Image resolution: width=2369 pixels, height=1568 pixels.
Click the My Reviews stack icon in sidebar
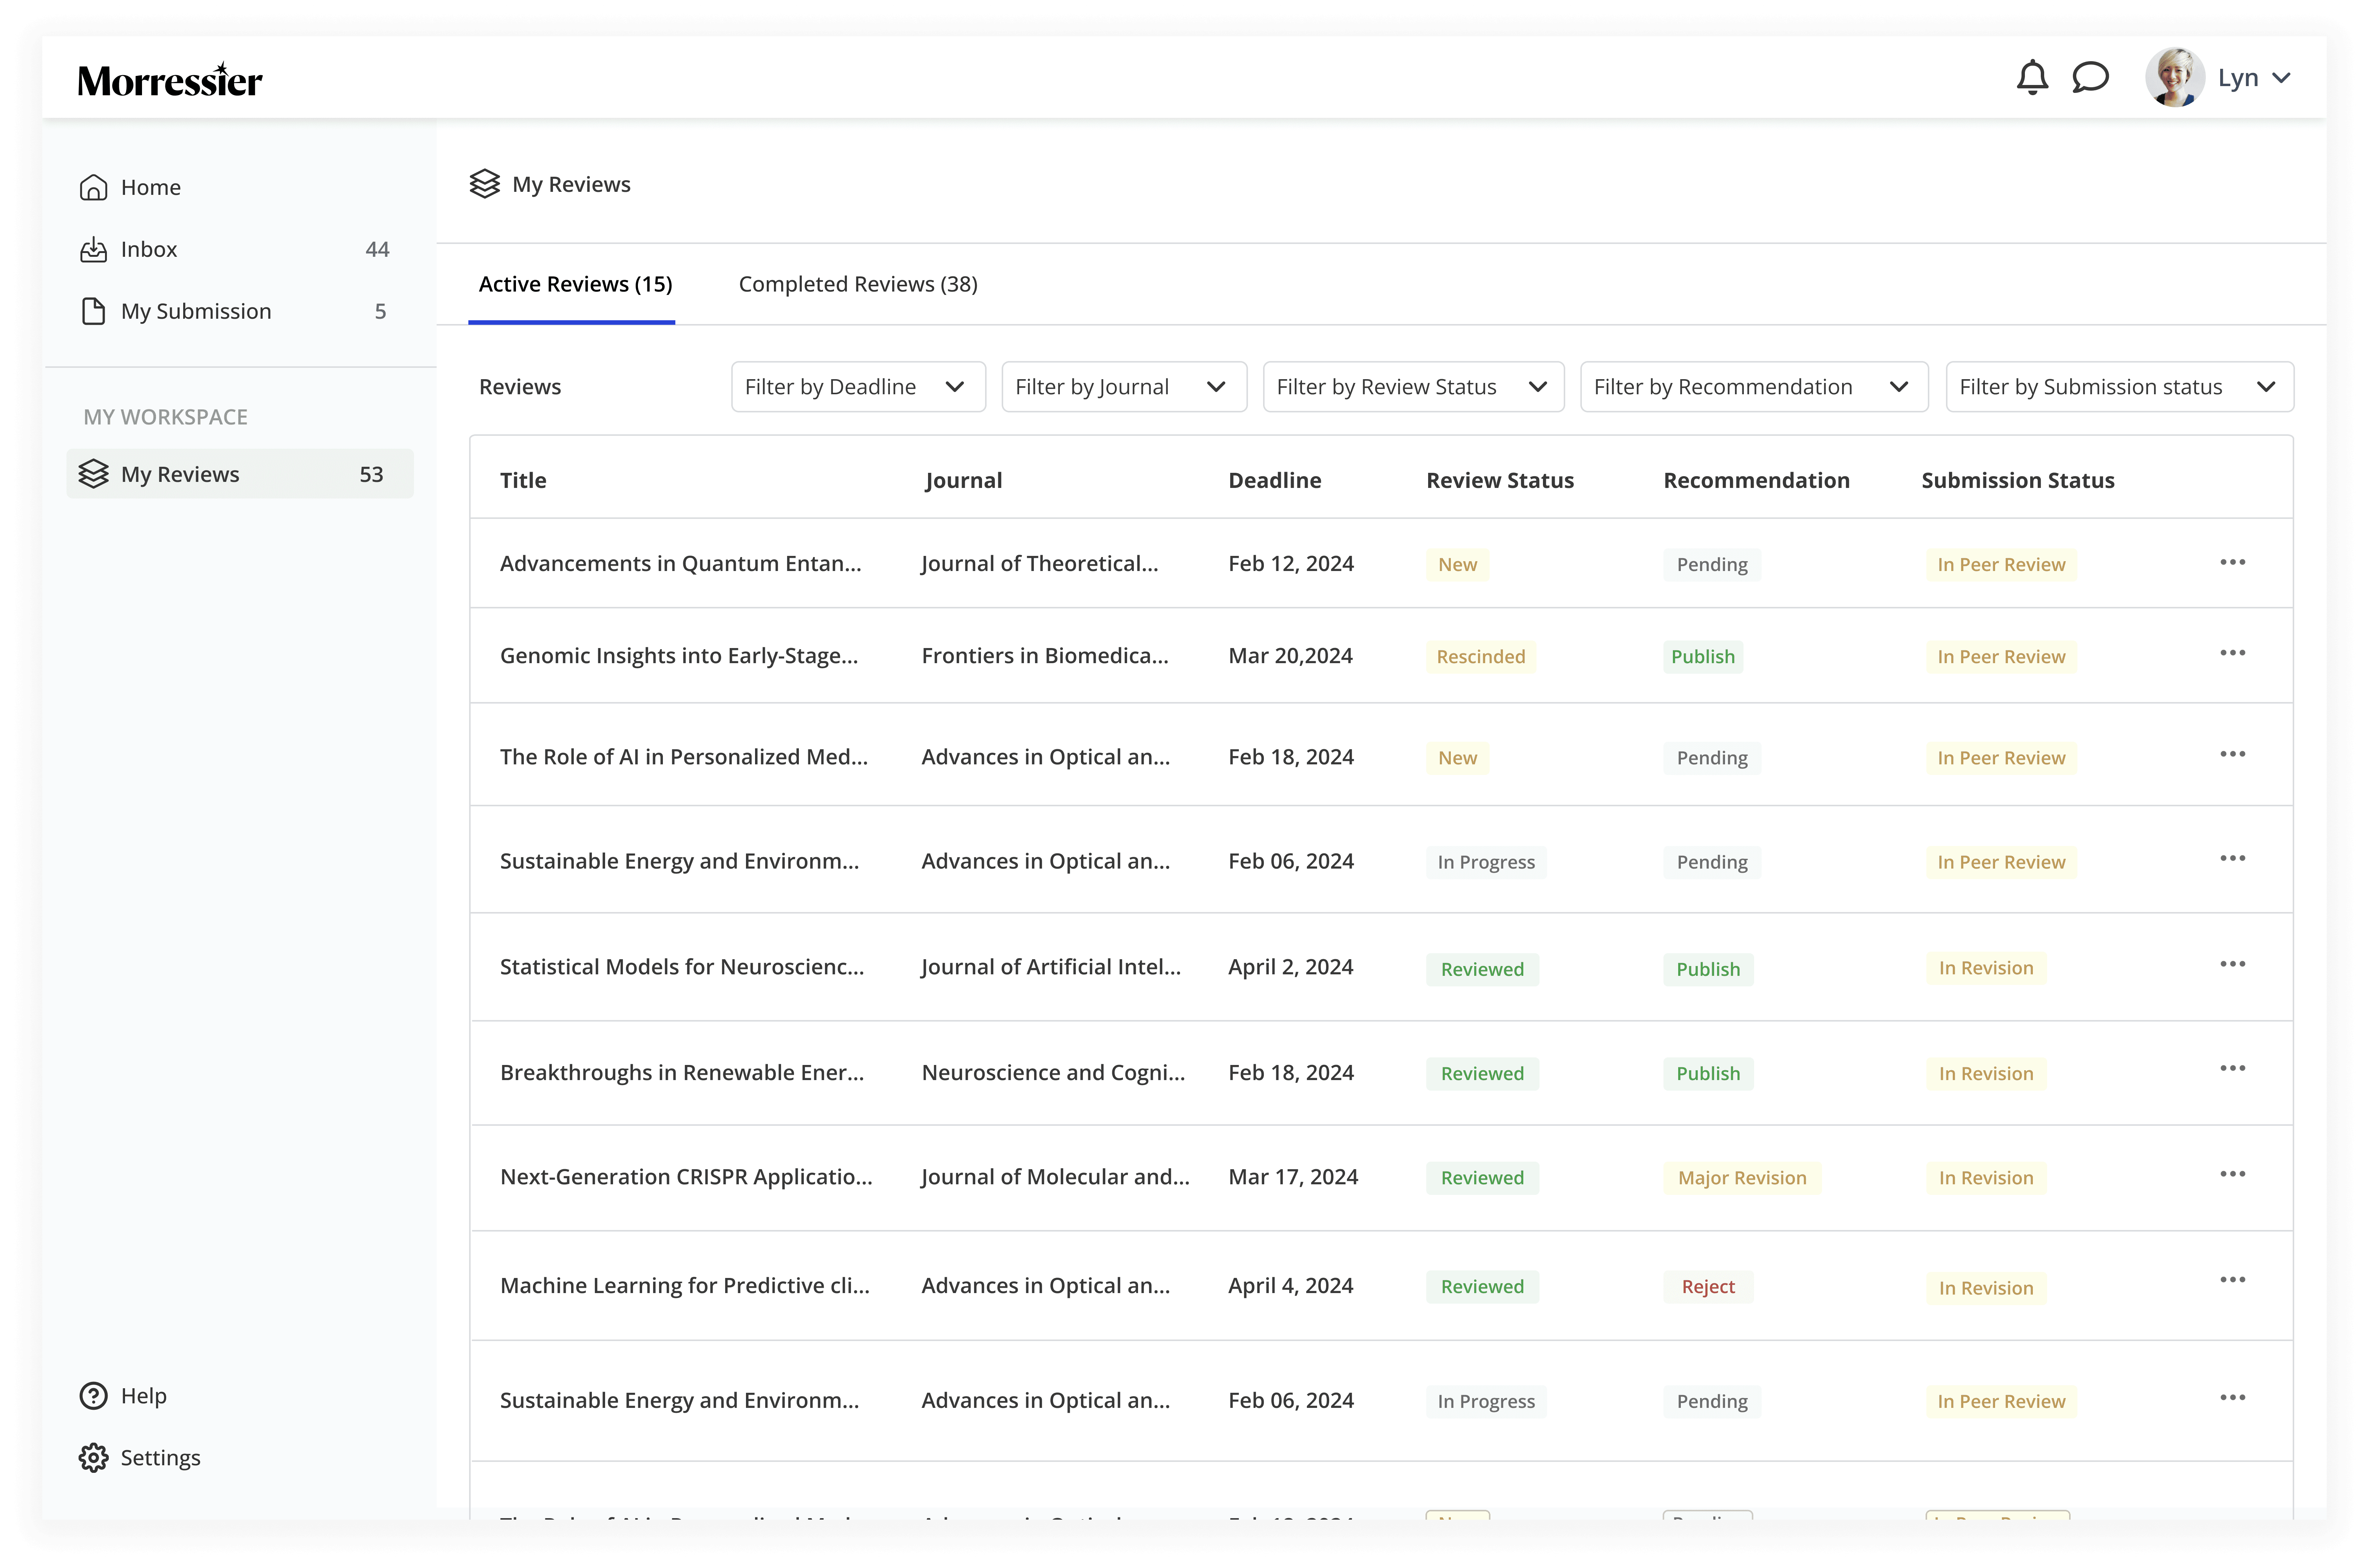click(93, 474)
